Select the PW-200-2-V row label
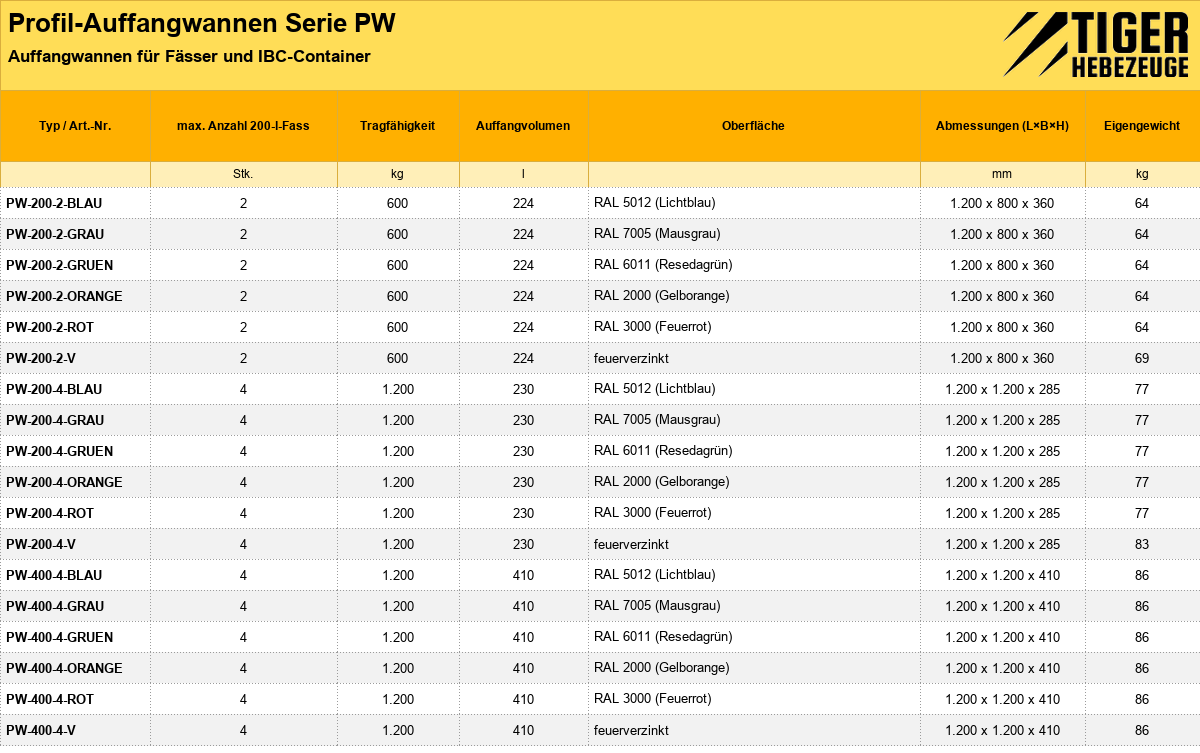This screenshot has height=753, width=1200. tap(41, 358)
